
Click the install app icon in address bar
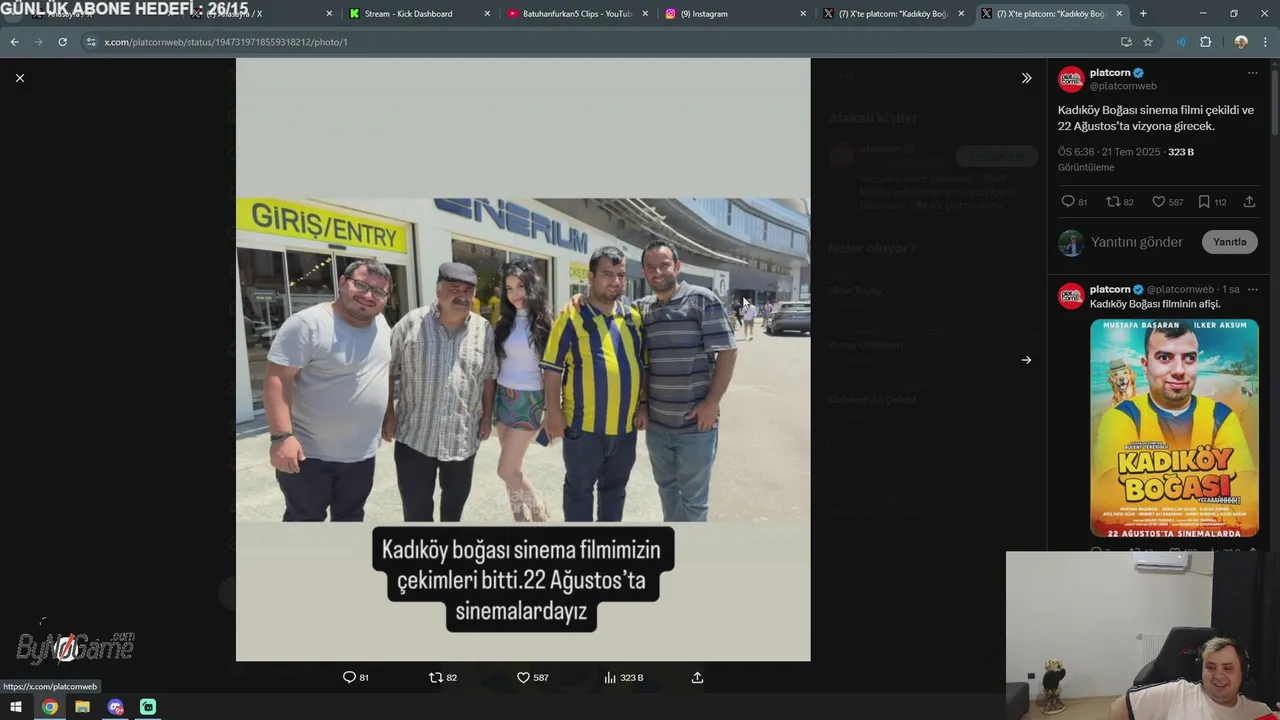click(1126, 42)
